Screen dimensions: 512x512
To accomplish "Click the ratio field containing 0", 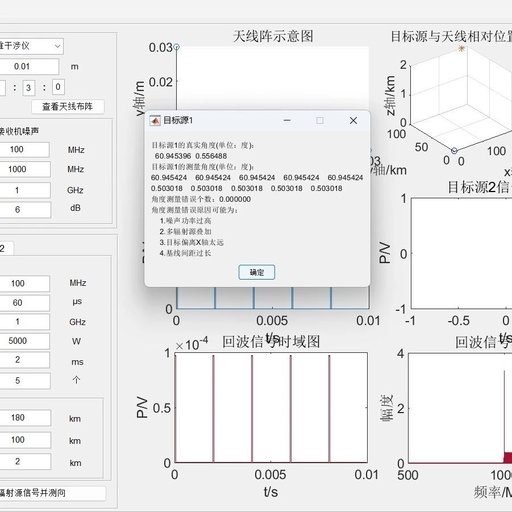I will pyautogui.click(x=58, y=87).
